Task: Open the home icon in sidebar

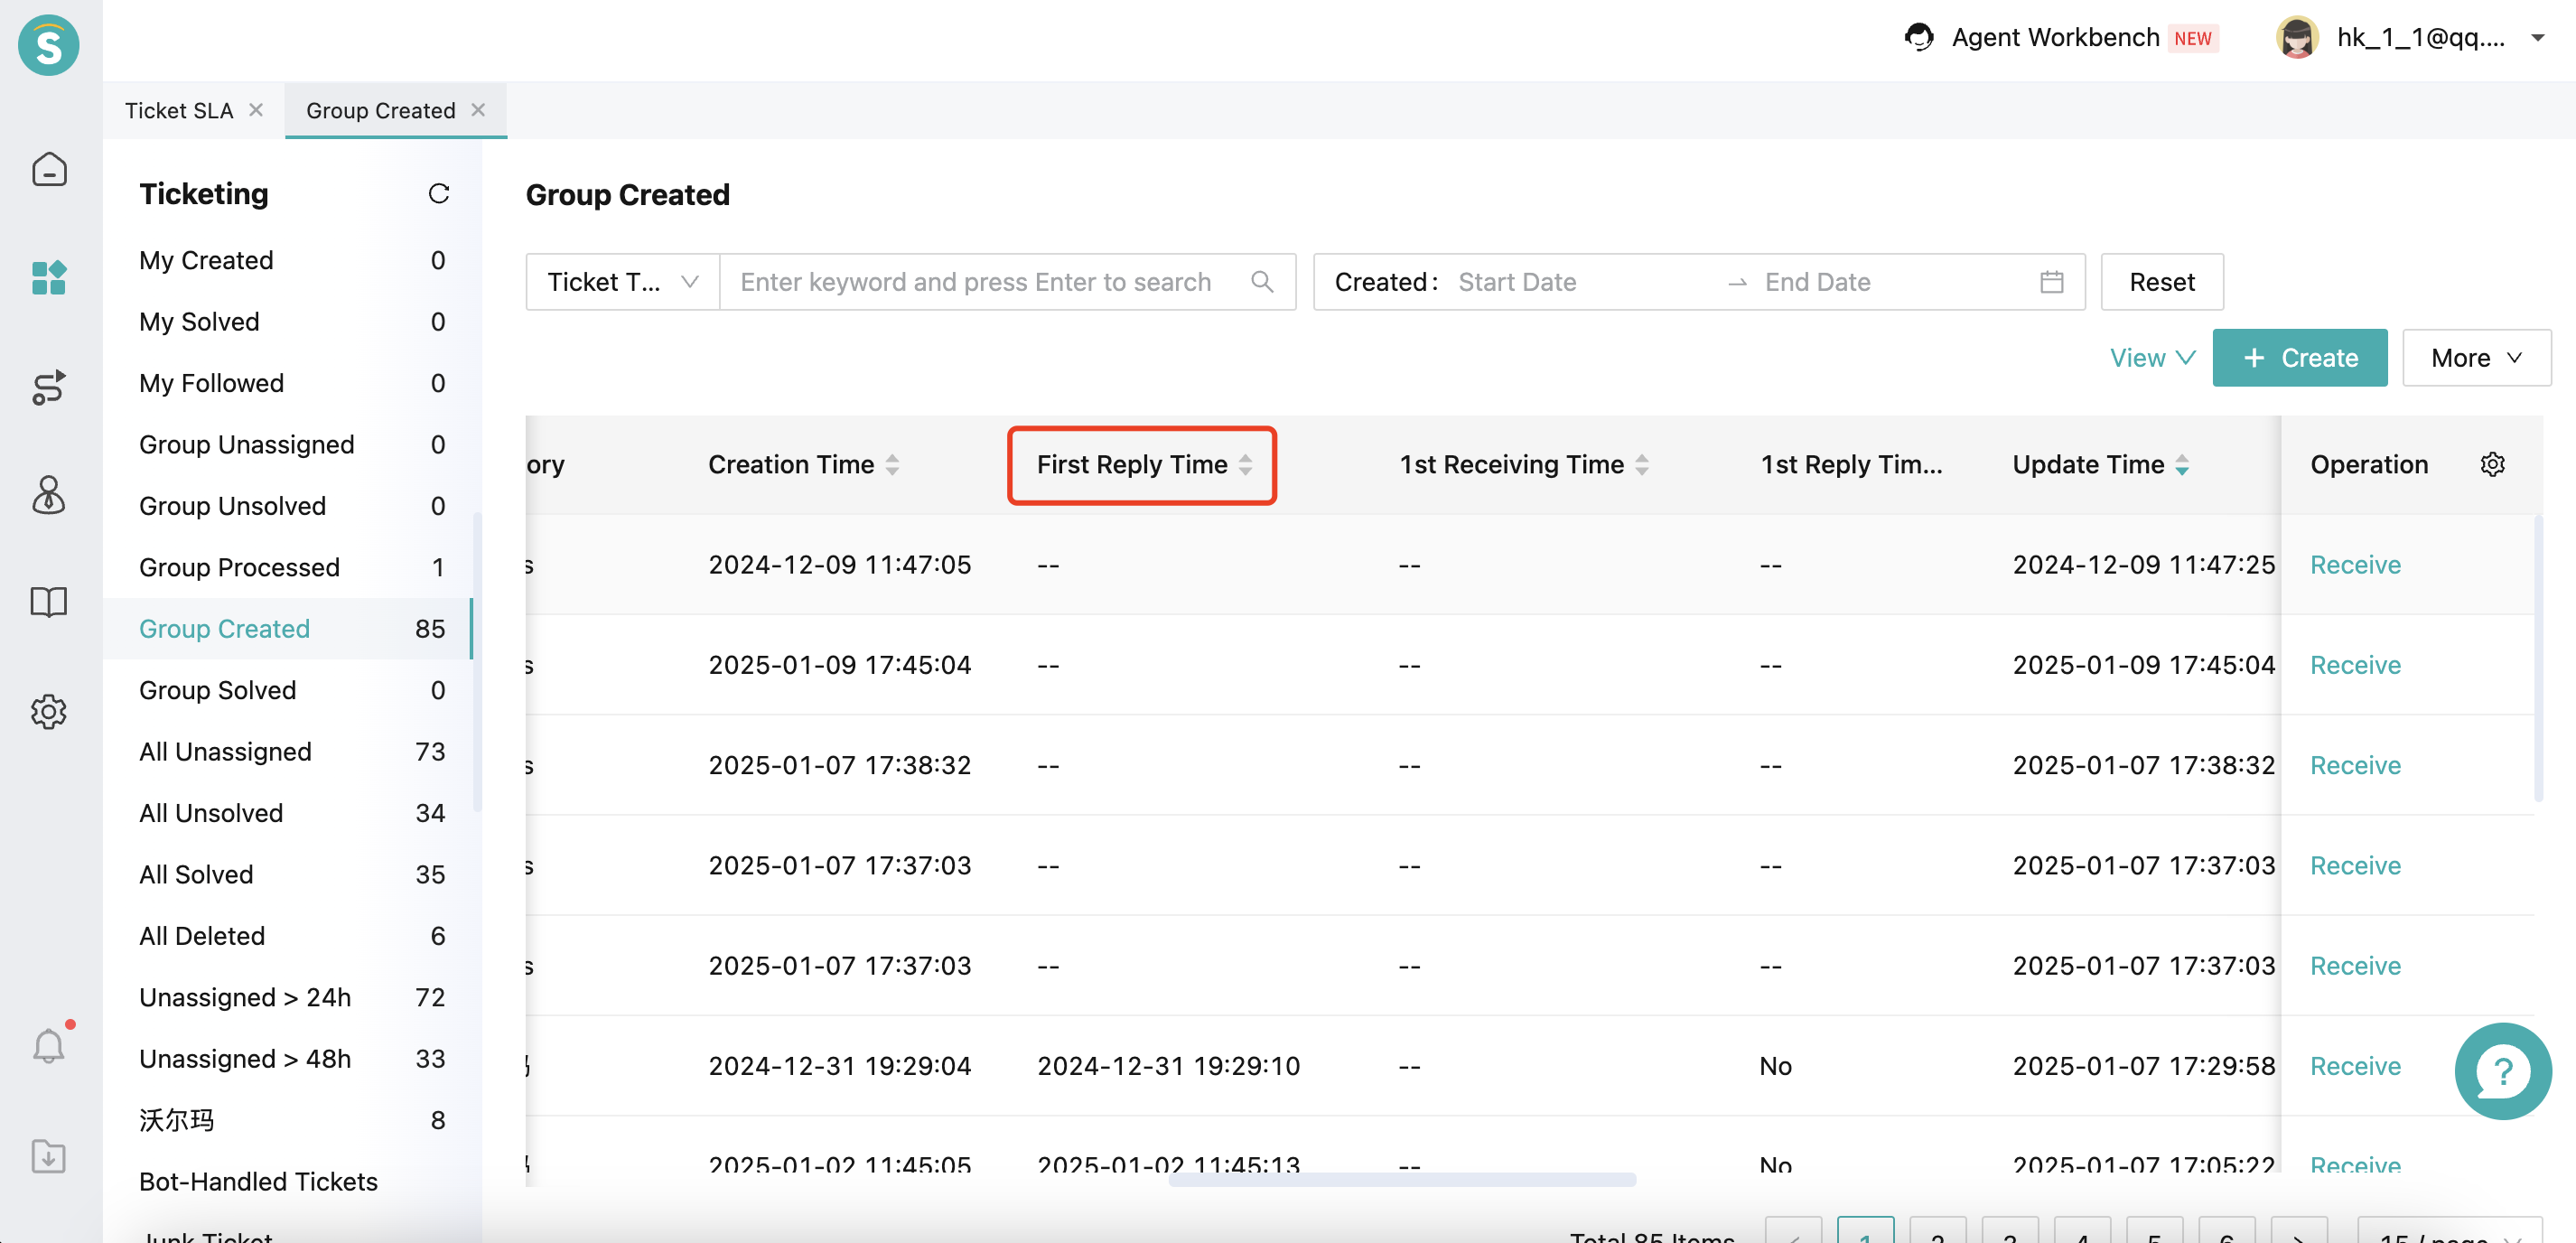Action: click(48, 169)
